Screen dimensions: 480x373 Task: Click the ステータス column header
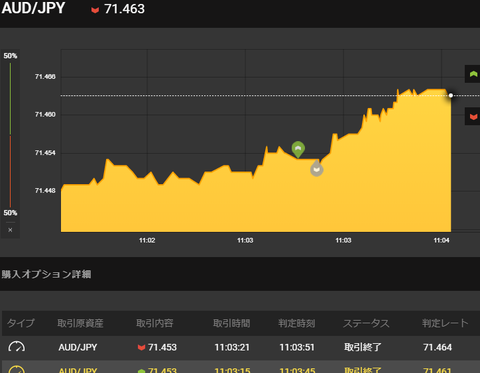coord(366,323)
